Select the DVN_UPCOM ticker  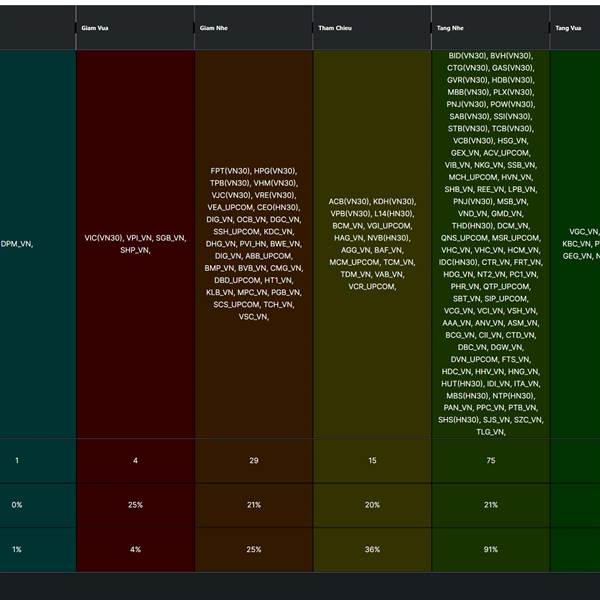[474, 359]
